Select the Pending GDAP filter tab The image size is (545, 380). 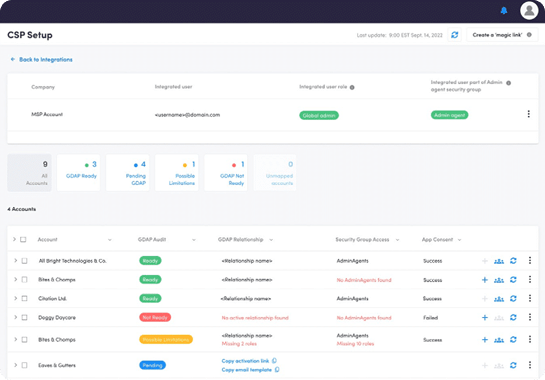pyautogui.click(x=128, y=172)
